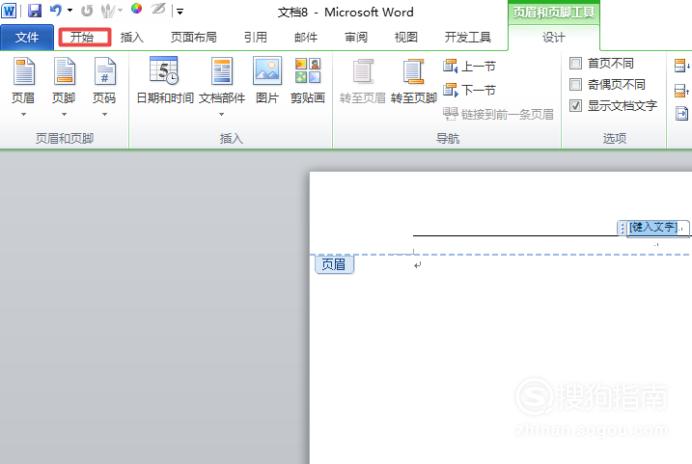The height and width of the screenshot is (464, 692).
Task: Click the Word application icon in title bar
Action: pyautogui.click(x=9, y=11)
